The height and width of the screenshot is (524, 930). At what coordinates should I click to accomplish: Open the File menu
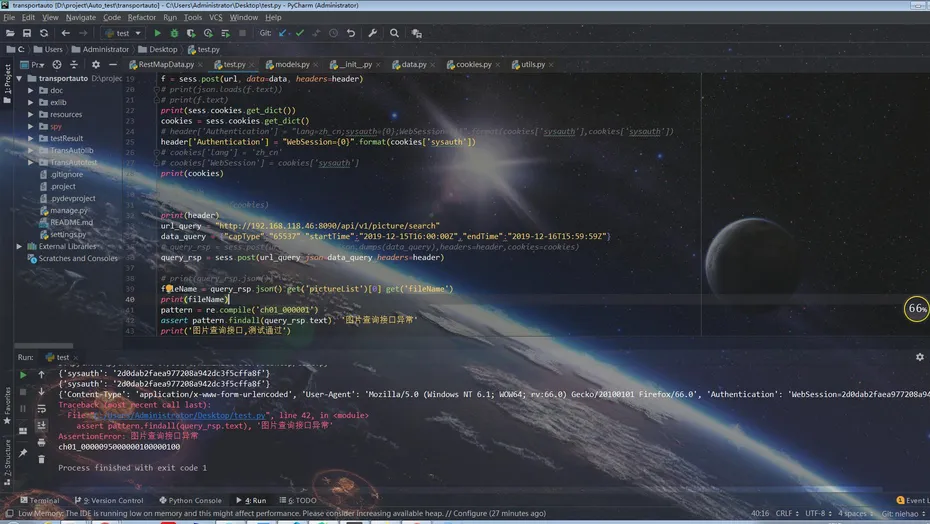pyautogui.click(x=9, y=17)
